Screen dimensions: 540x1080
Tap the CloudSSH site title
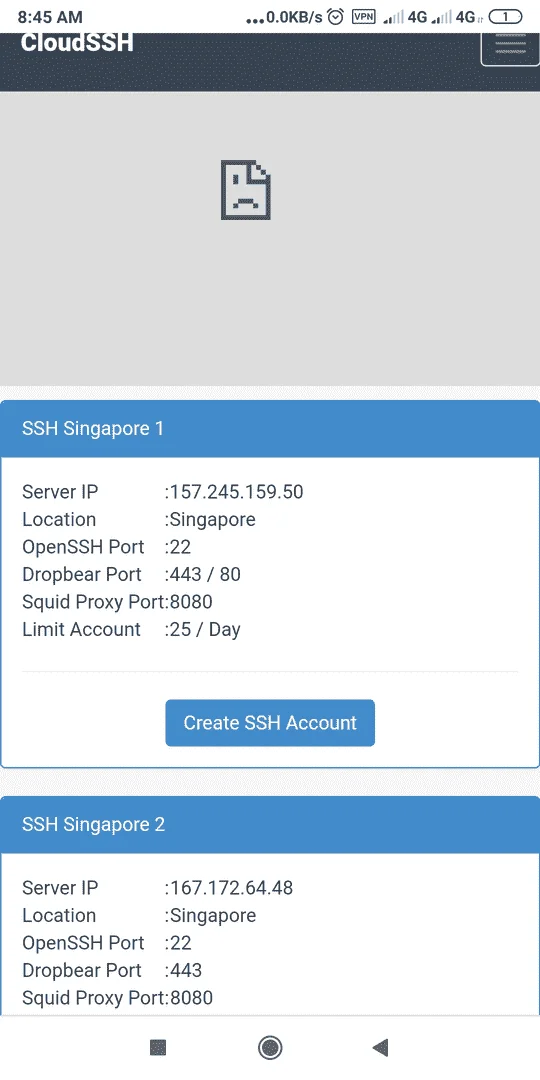point(76,43)
